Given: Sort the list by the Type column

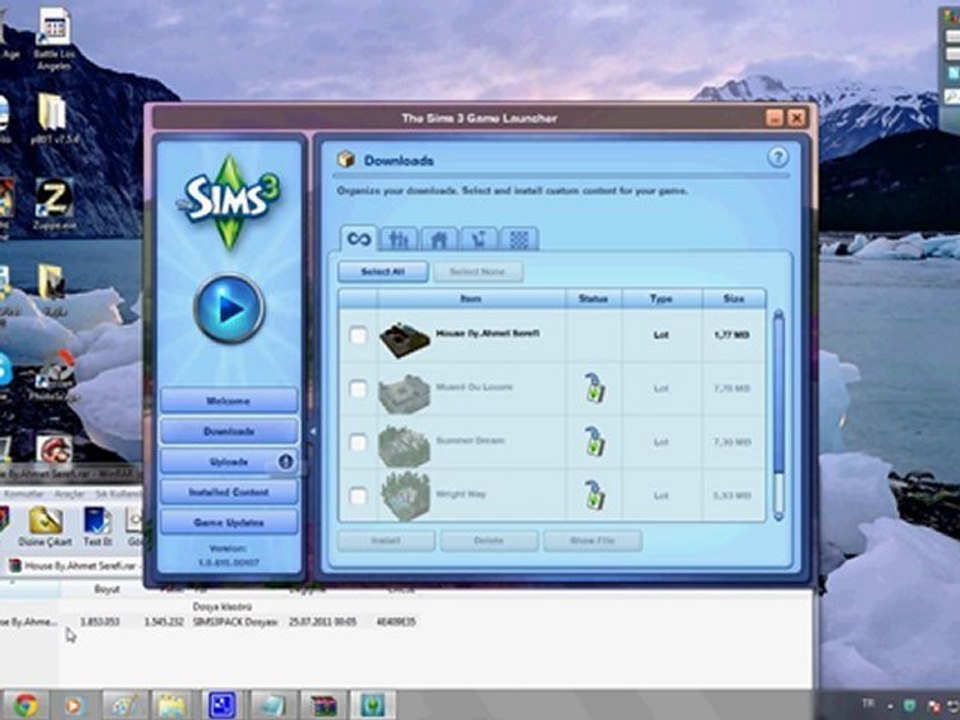Looking at the screenshot, I should click(661, 299).
